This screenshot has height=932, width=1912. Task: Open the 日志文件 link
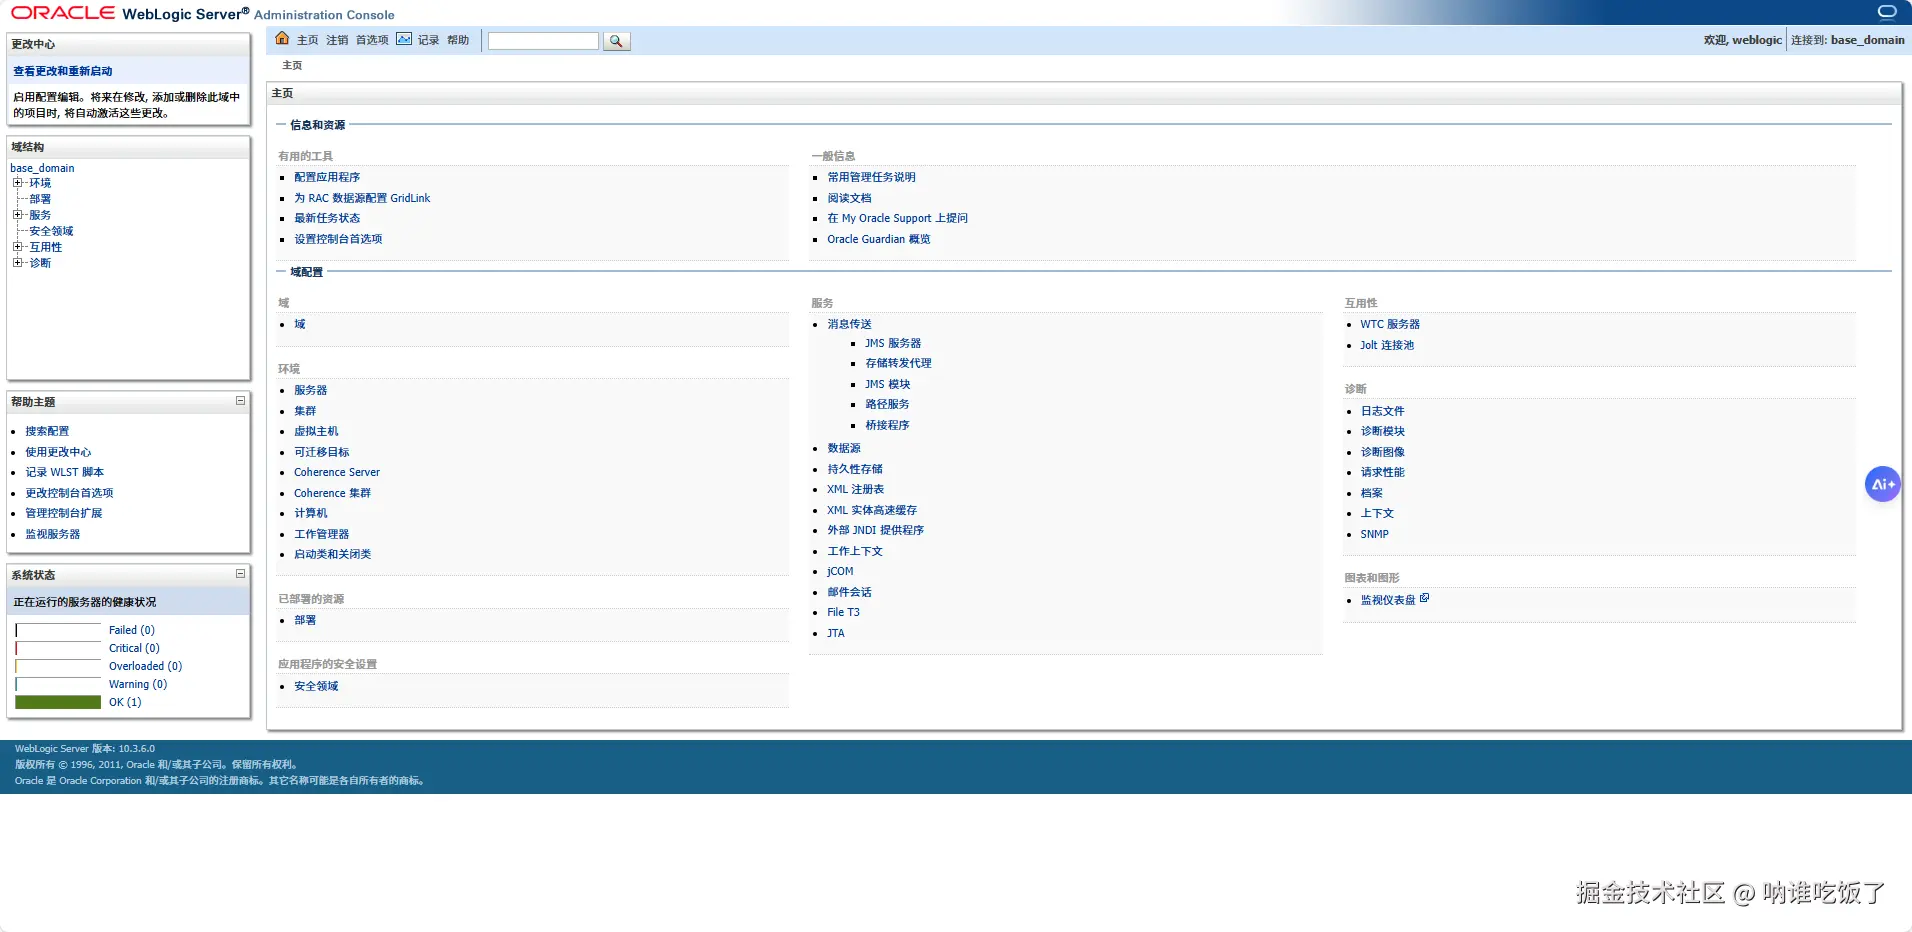1382,411
